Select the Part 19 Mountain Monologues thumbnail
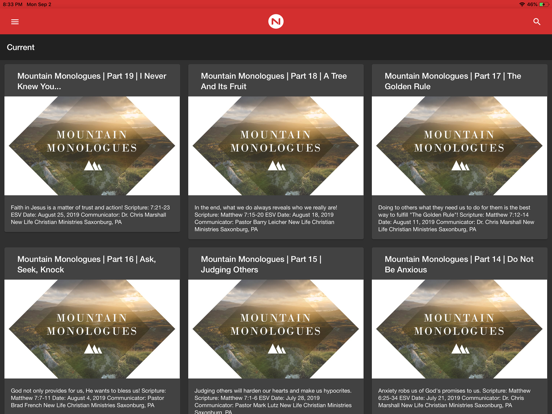 [x=92, y=146]
